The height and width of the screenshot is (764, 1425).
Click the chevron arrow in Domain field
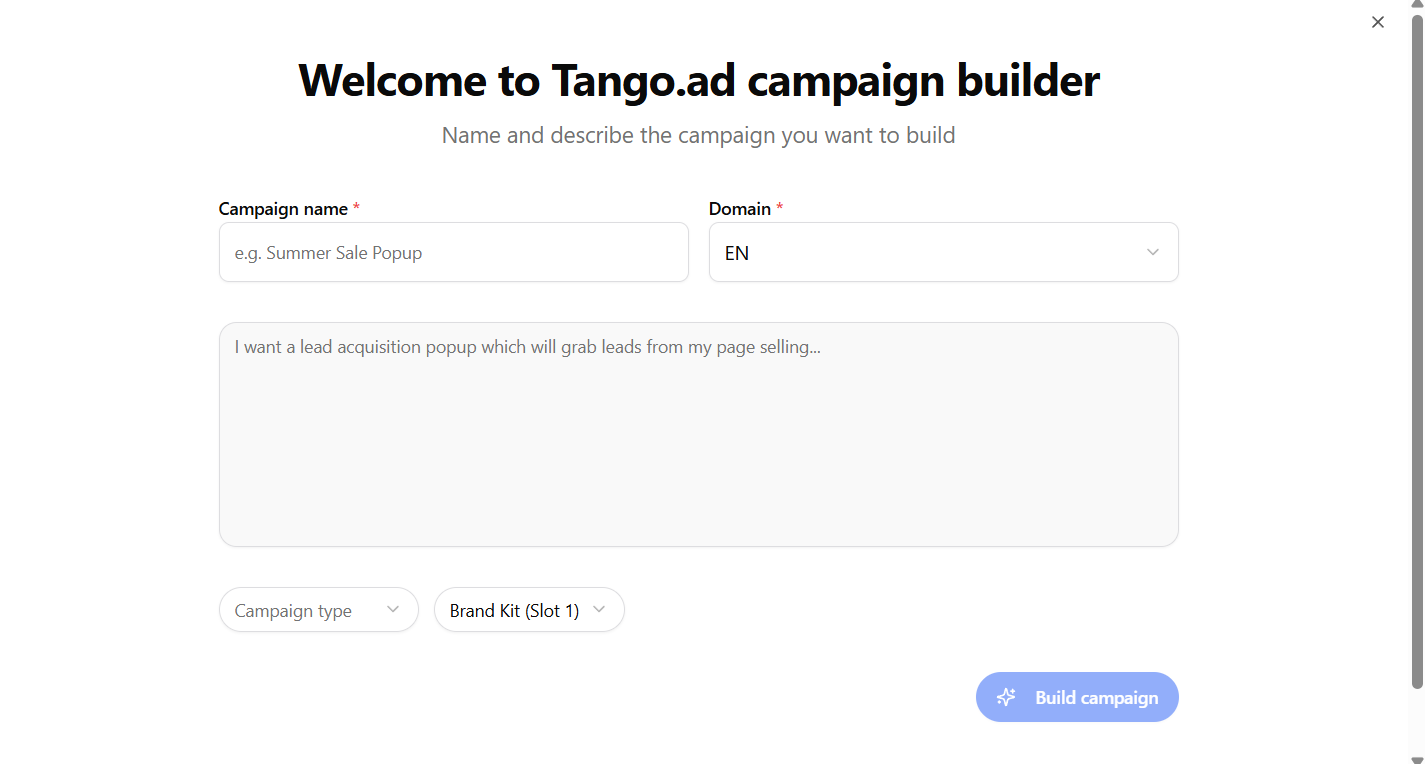click(x=1153, y=252)
